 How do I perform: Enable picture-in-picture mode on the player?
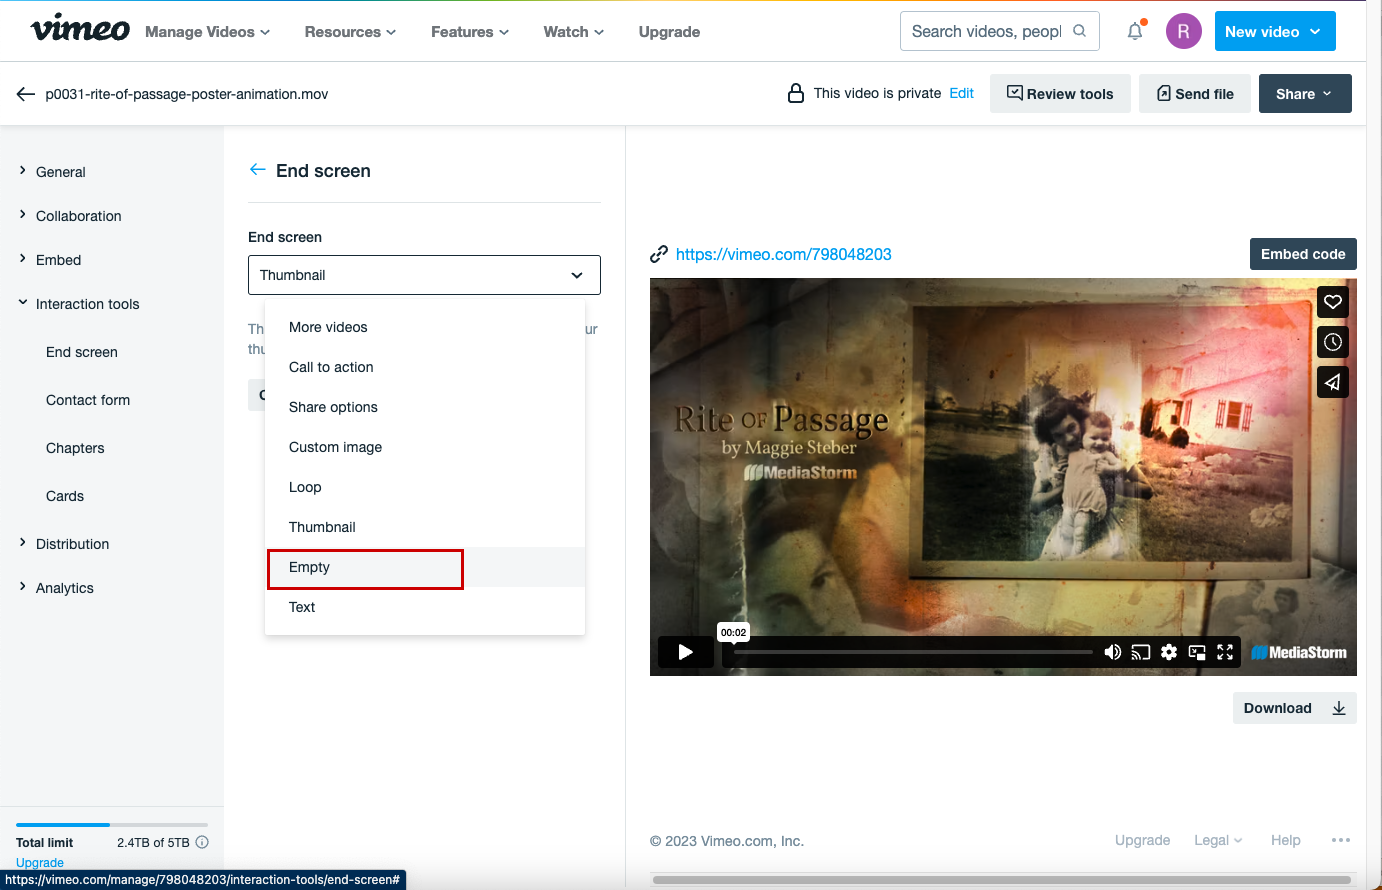(x=1196, y=652)
